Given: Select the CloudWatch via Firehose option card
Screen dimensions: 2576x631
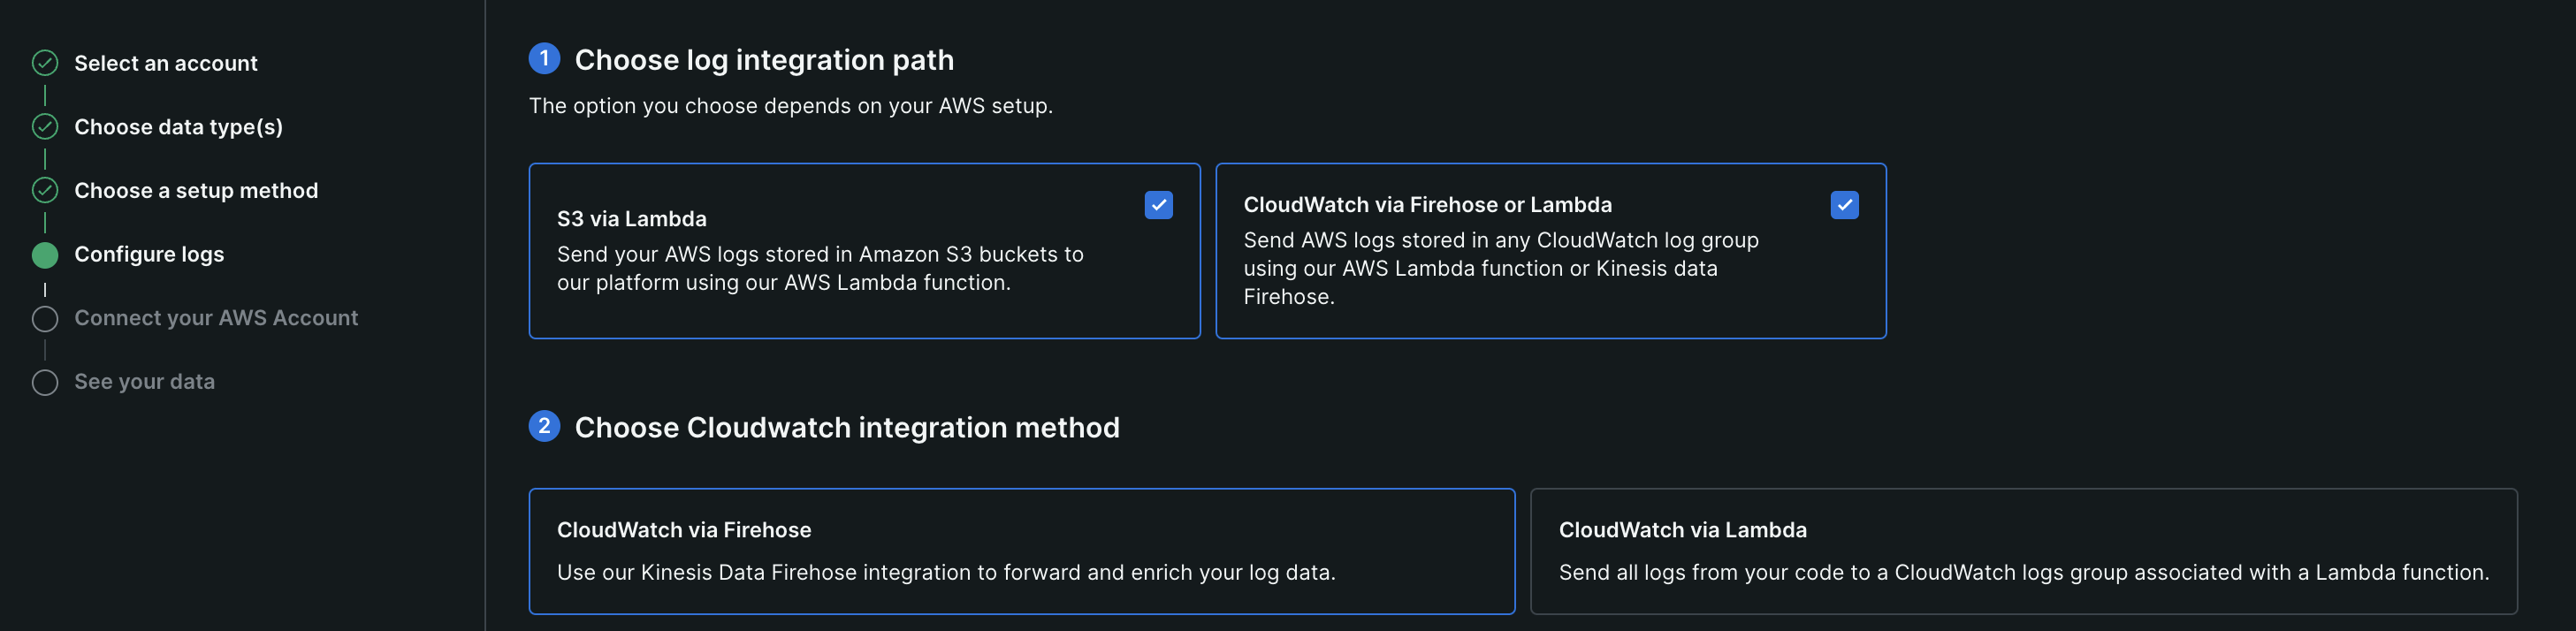Looking at the screenshot, I should click(1021, 551).
